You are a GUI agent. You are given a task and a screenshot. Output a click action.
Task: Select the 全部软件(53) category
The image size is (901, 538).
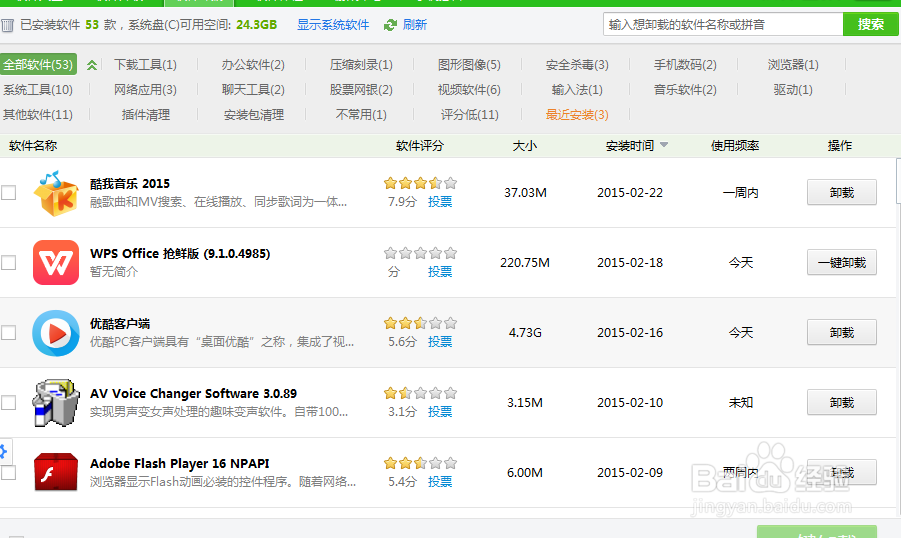pyautogui.click(x=38, y=64)
